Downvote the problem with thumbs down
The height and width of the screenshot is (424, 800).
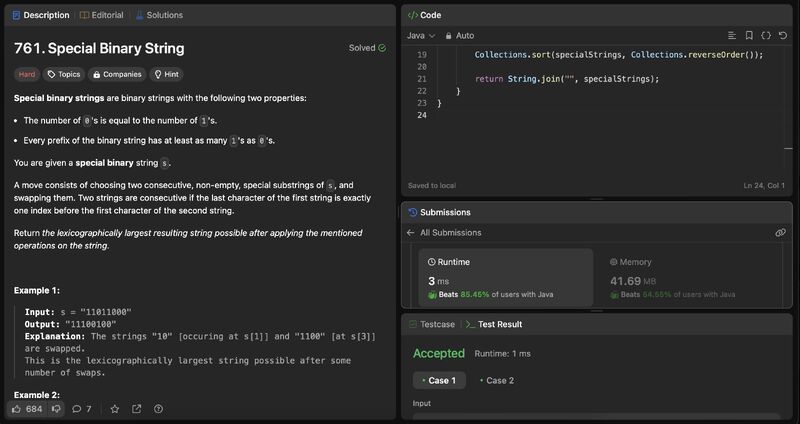coord(56,409)
